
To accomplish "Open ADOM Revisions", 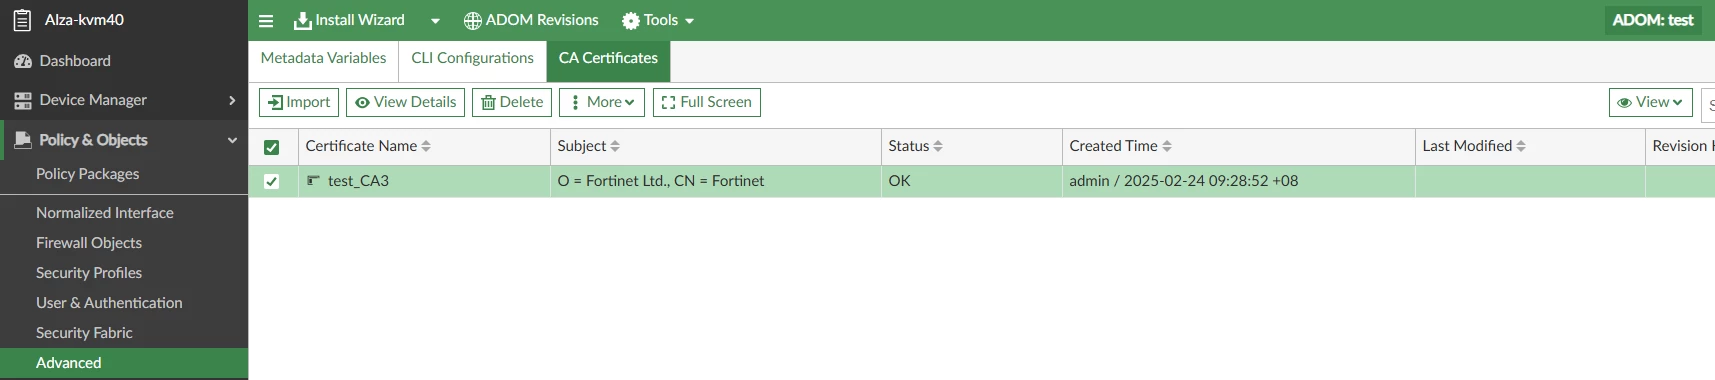I will coord(531,20).
